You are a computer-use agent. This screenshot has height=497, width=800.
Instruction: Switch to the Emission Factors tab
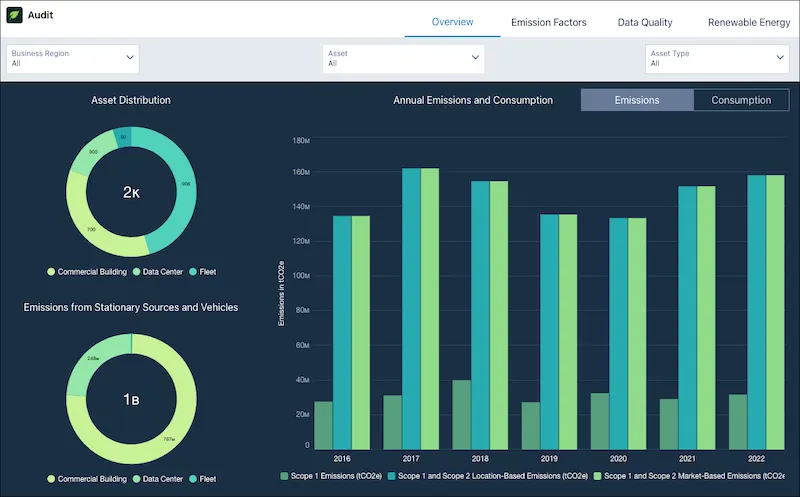click(548, 22)
